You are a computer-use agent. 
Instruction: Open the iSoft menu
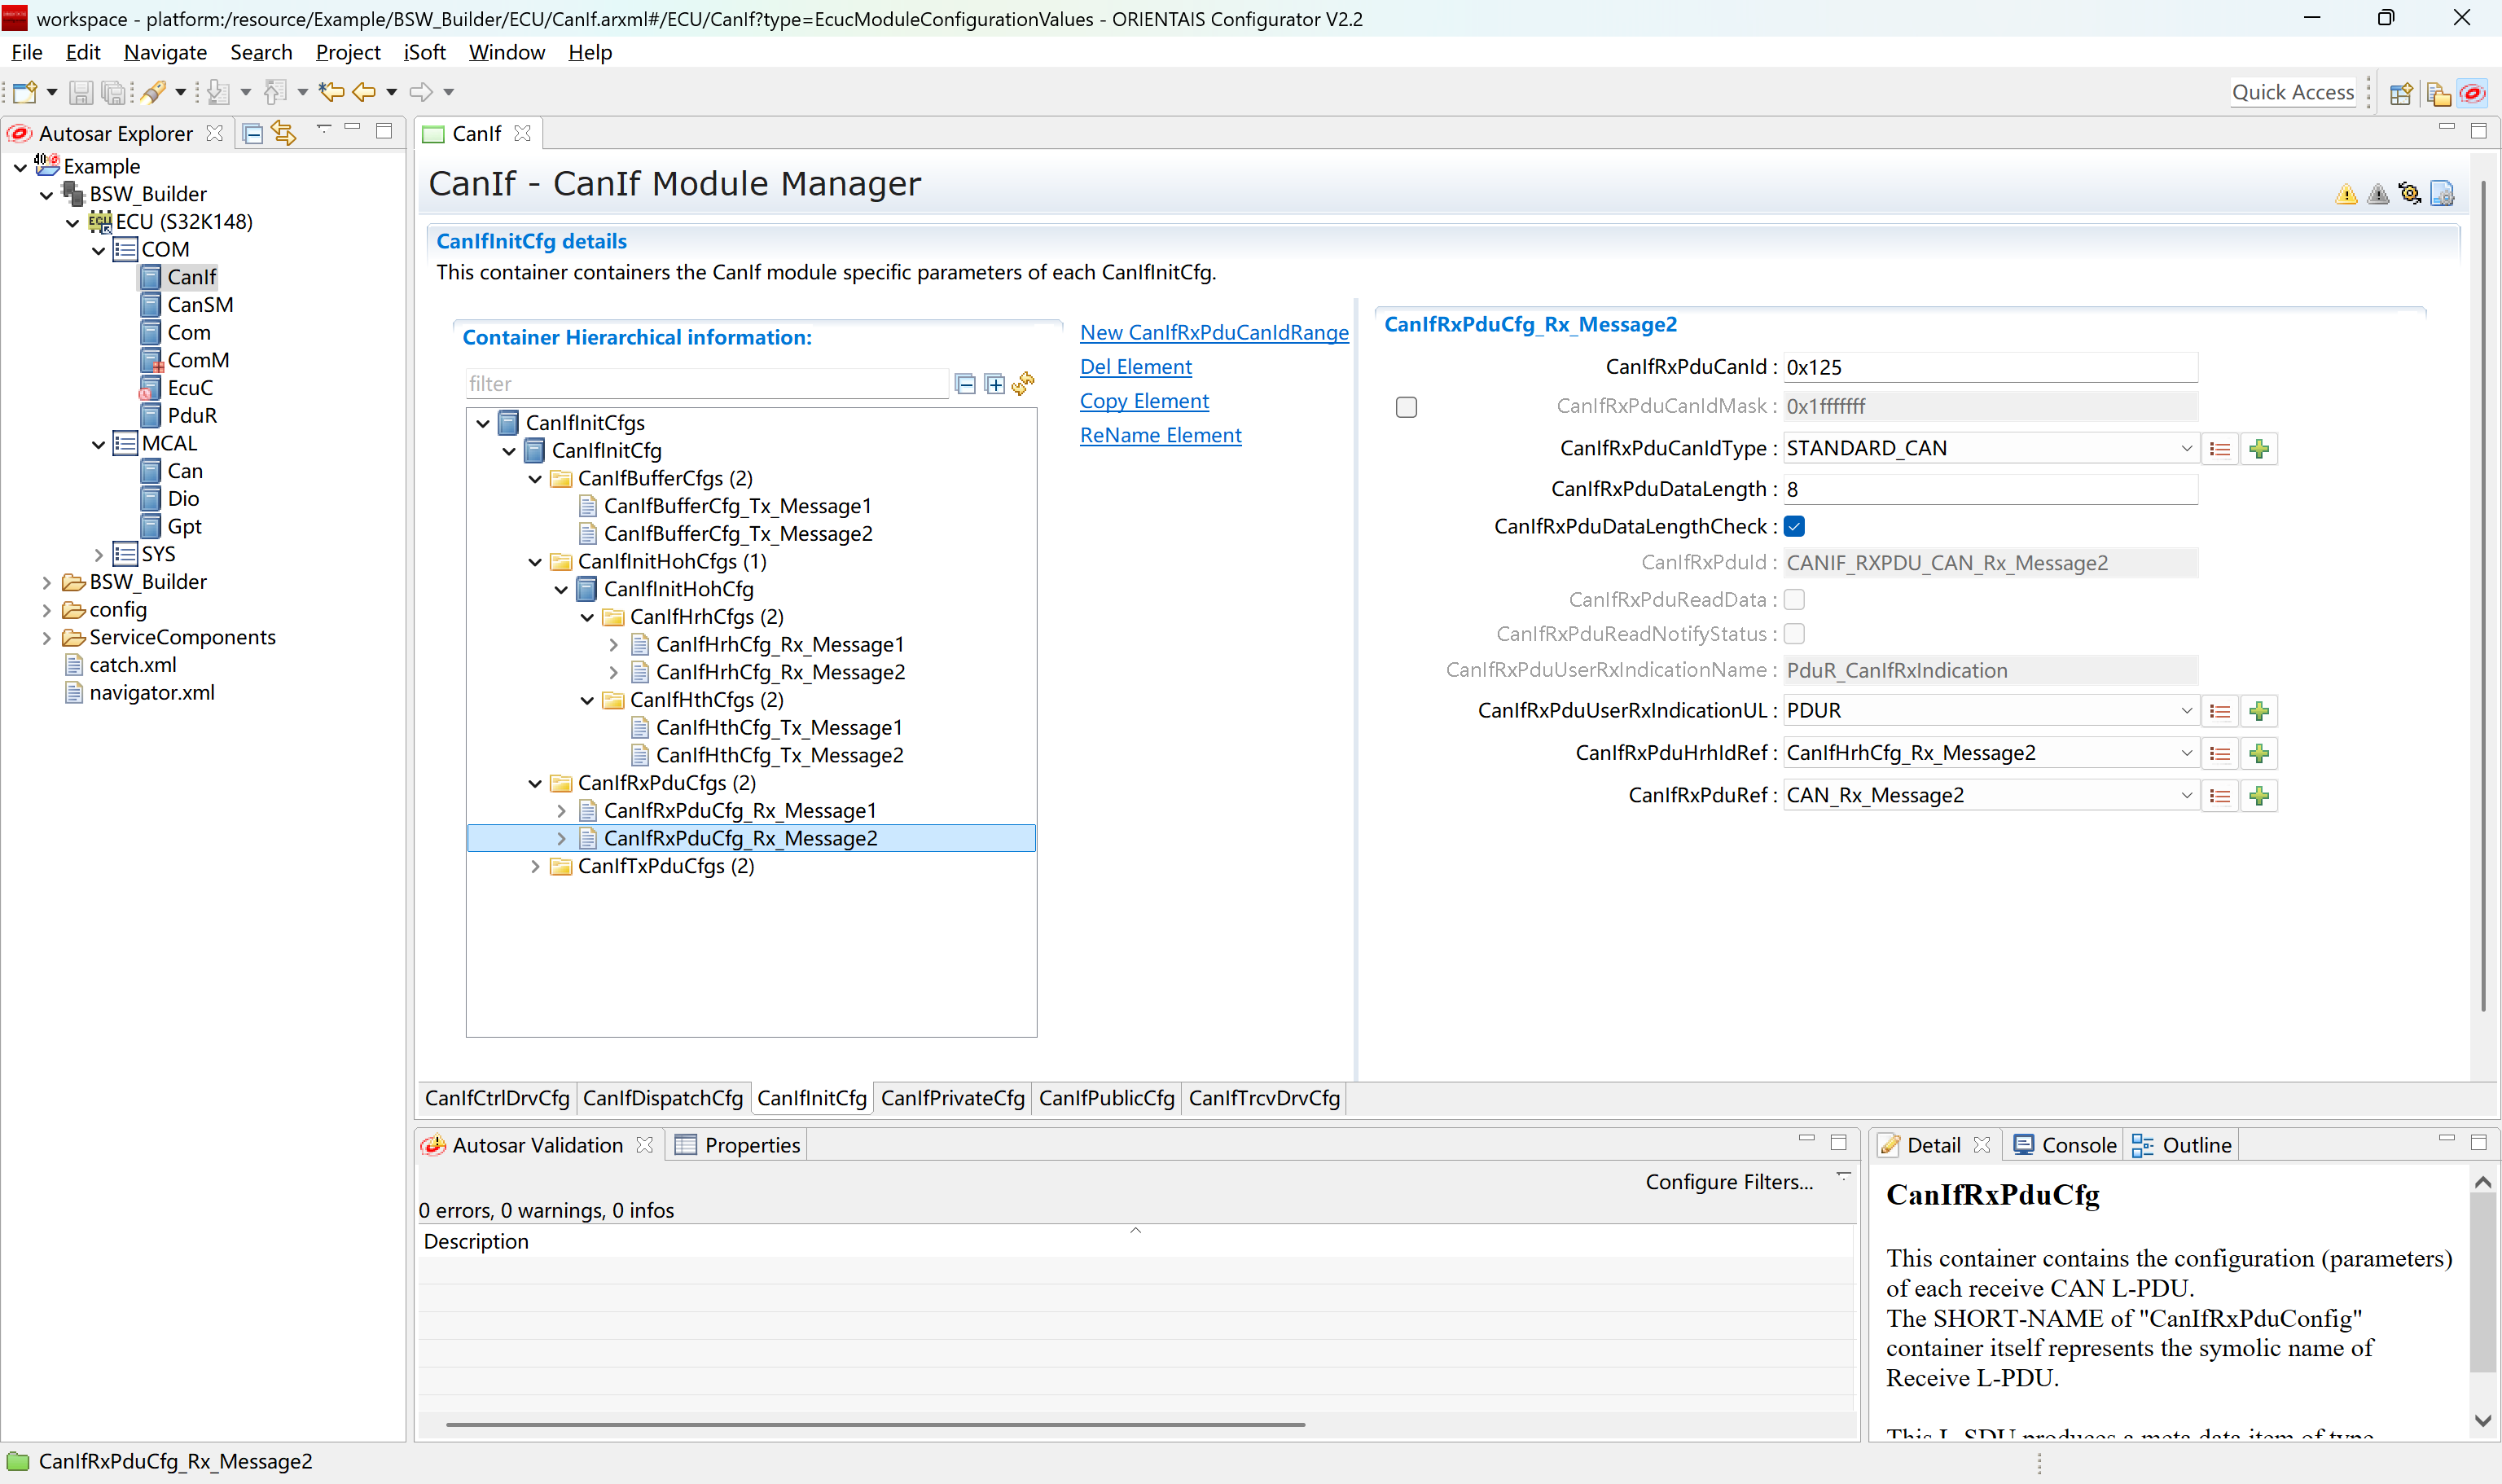coord(424,52)
